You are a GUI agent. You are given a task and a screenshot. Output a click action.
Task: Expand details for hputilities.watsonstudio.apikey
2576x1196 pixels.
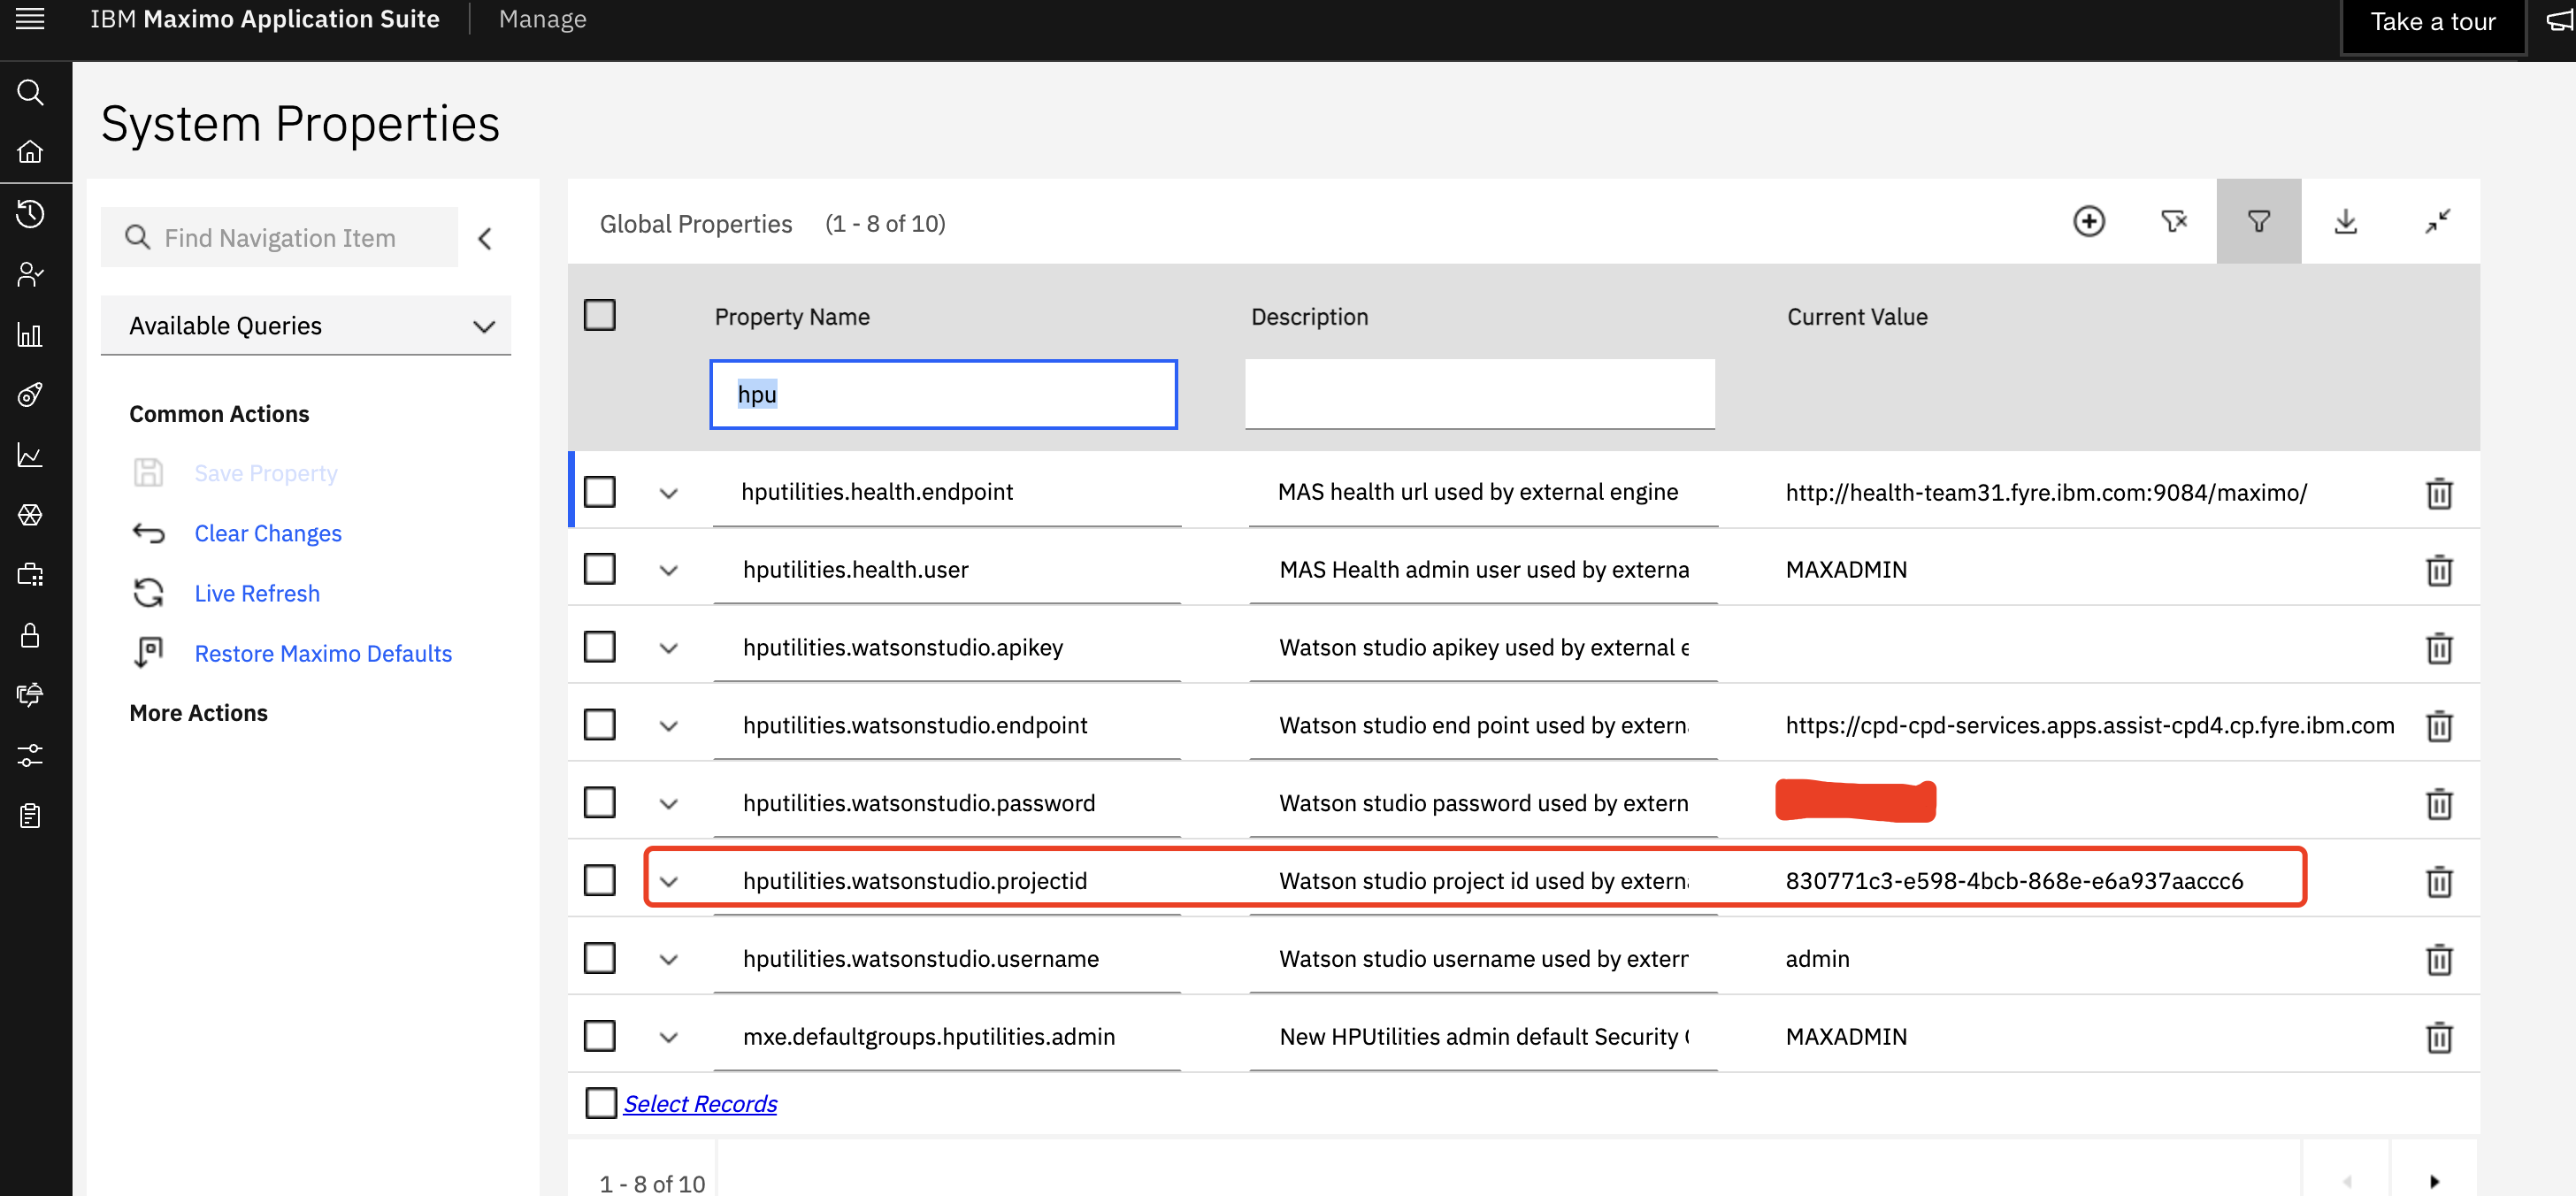click(x=669, y=648)
